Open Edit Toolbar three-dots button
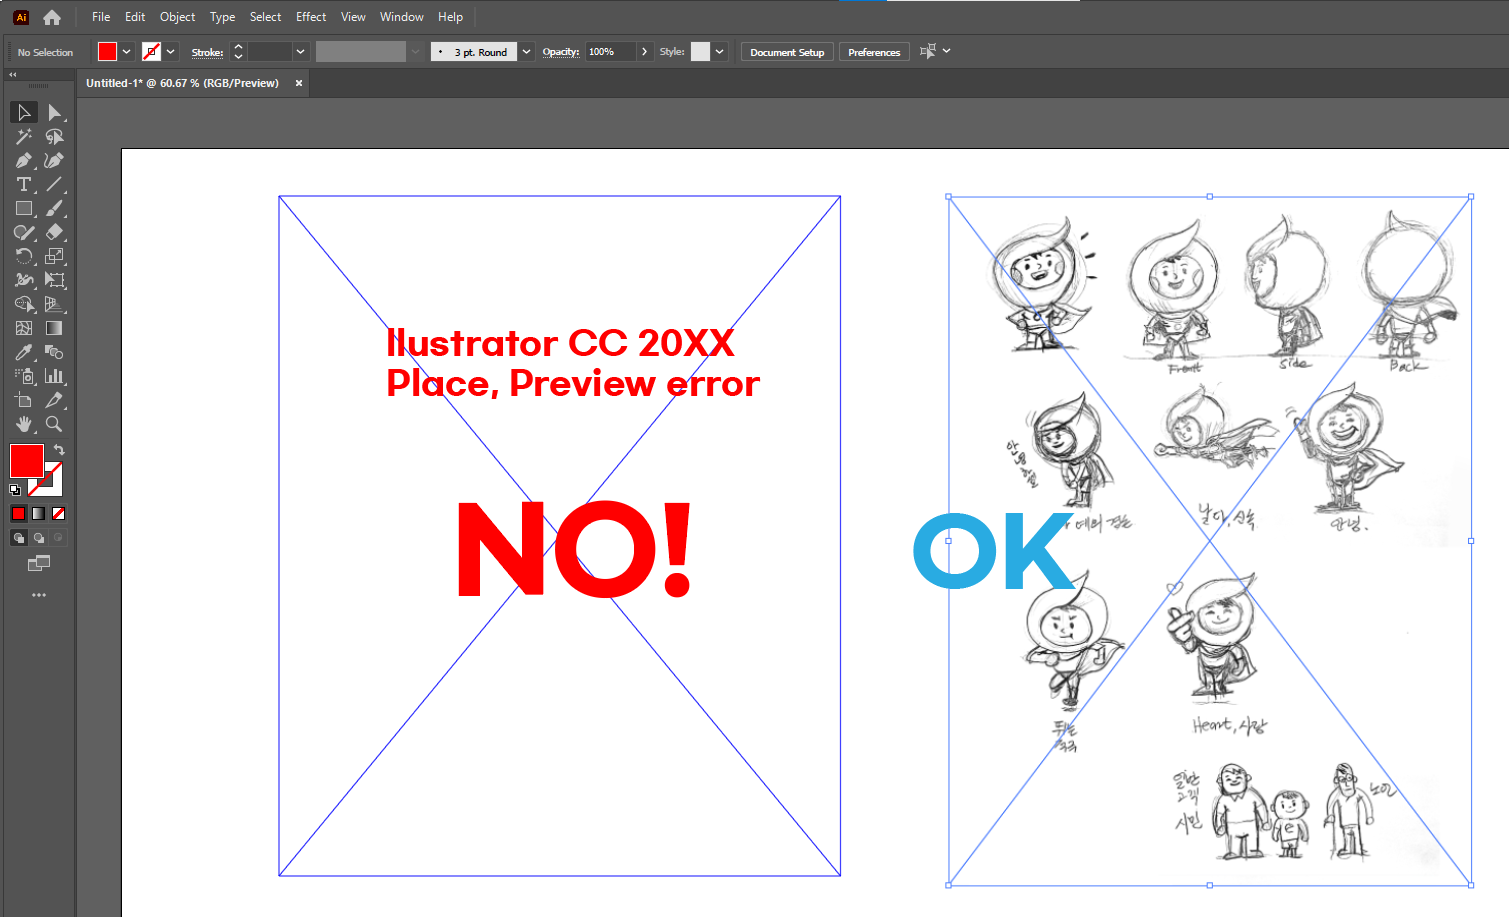 (x=39, y=595)
